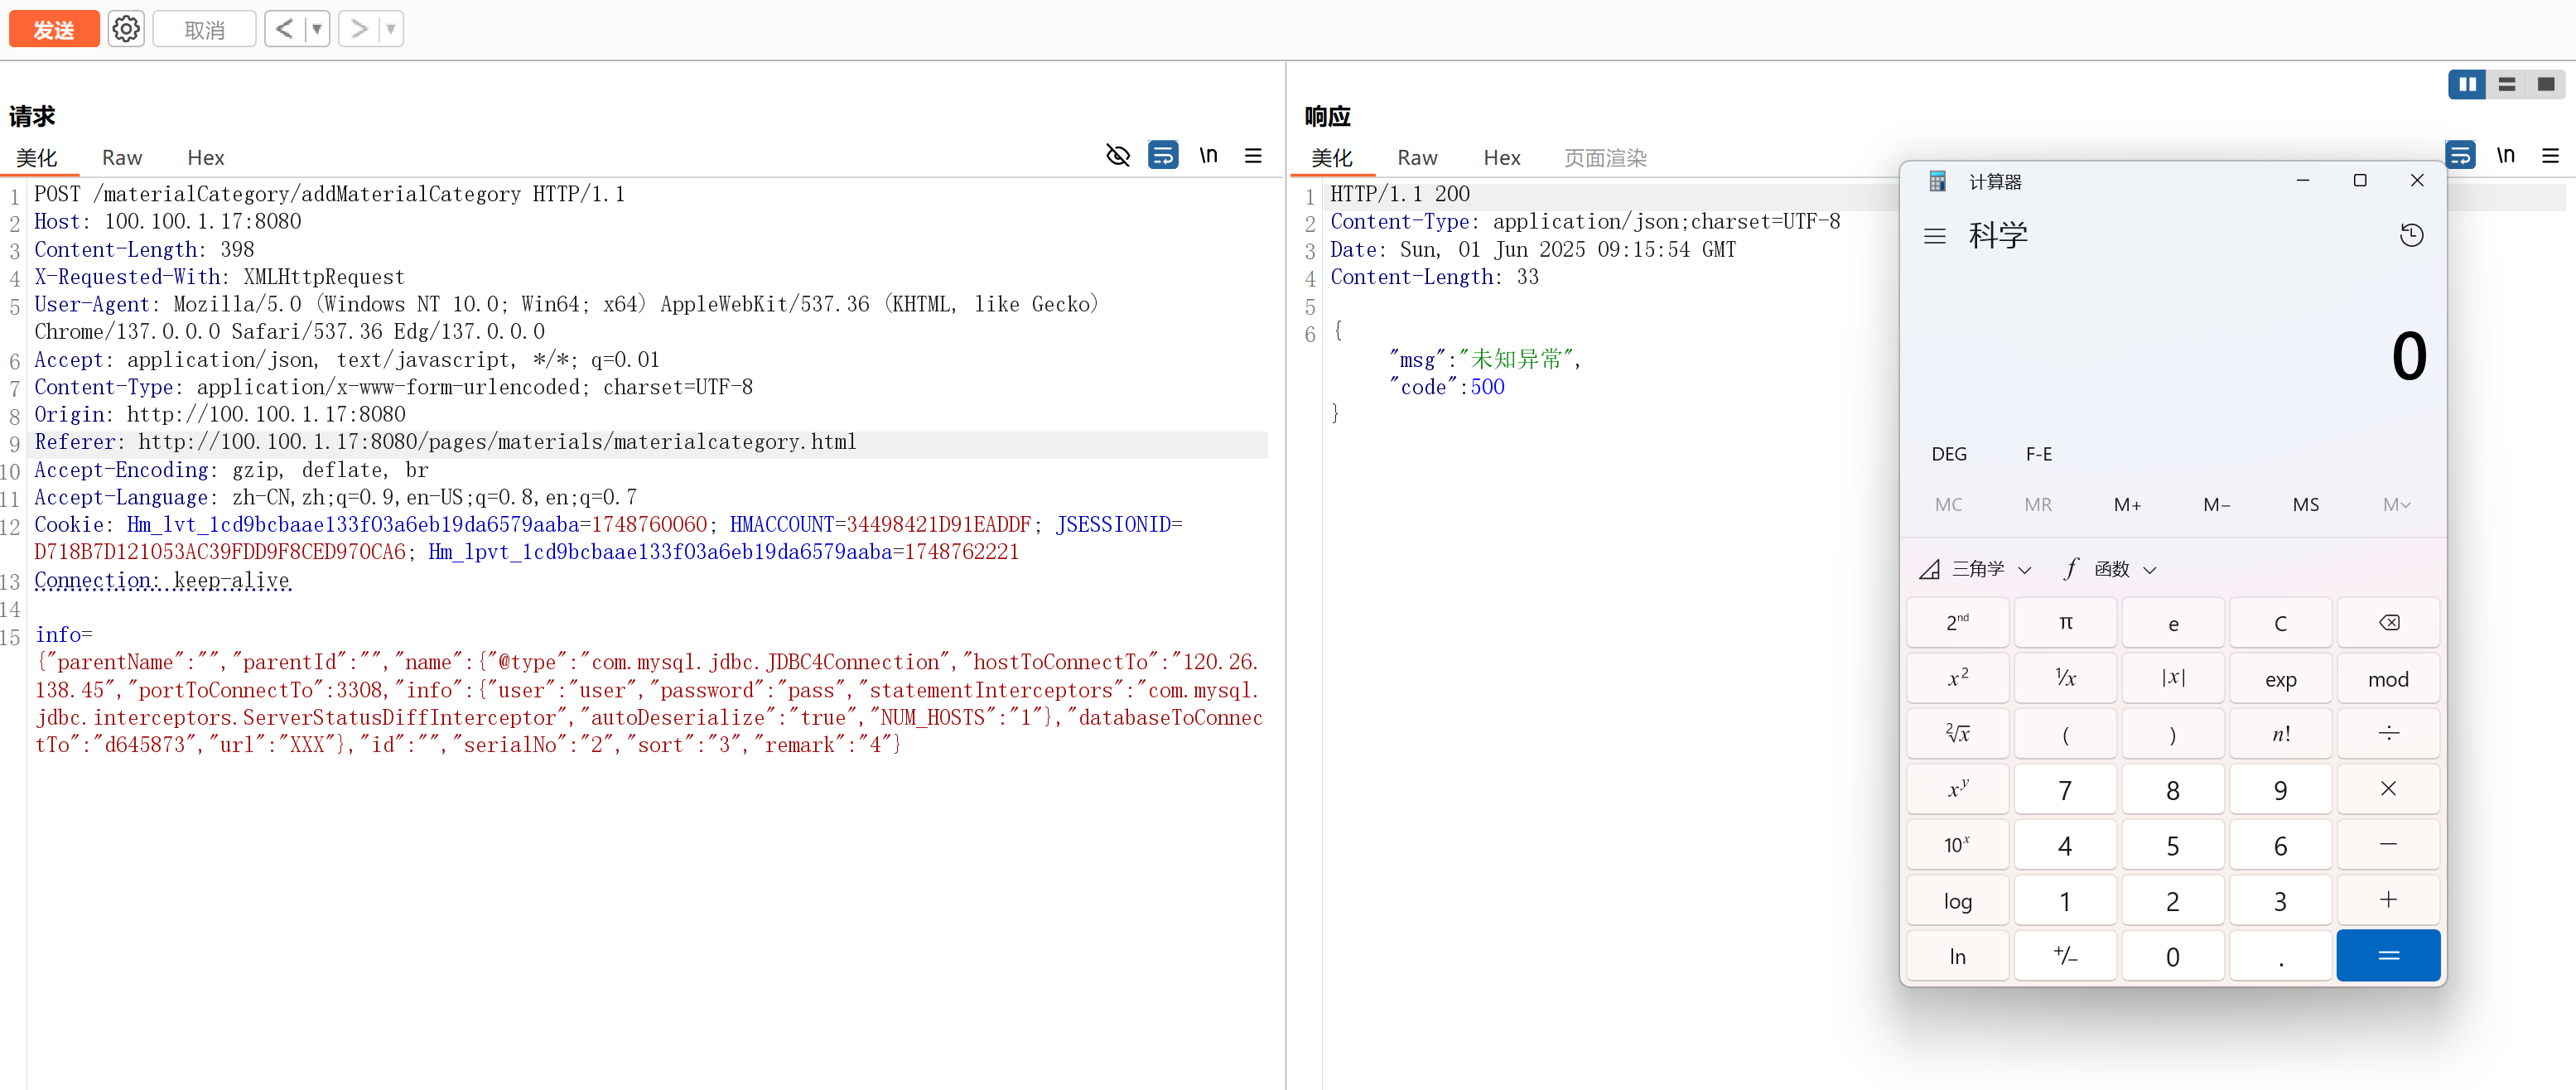The height and width of the screenshot is (1090, 2576).
Task: Toggle \n newline display in response panel
Action: pos(2505,156)
